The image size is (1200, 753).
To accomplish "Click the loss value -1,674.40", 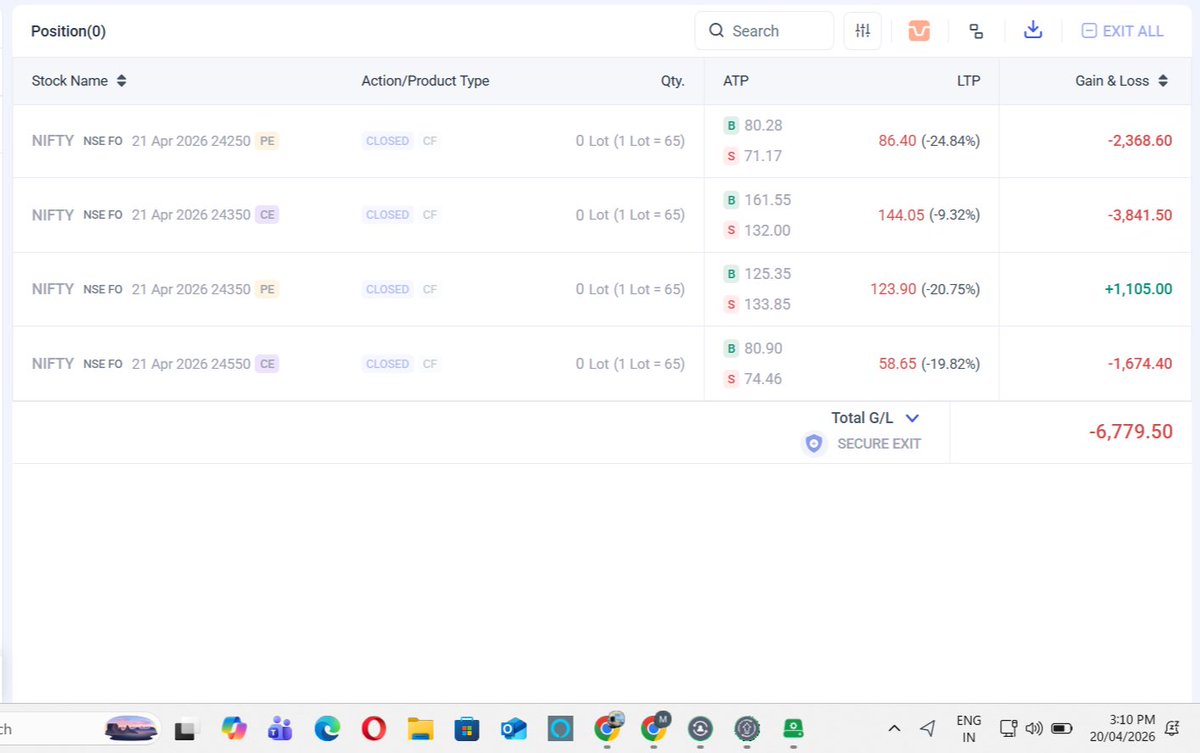I will pos(1139,364).
